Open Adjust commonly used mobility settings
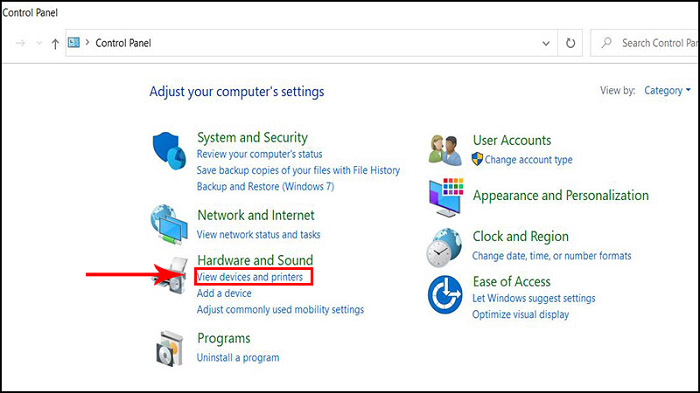This screenshot has height=393, width=700. point(280,309)
